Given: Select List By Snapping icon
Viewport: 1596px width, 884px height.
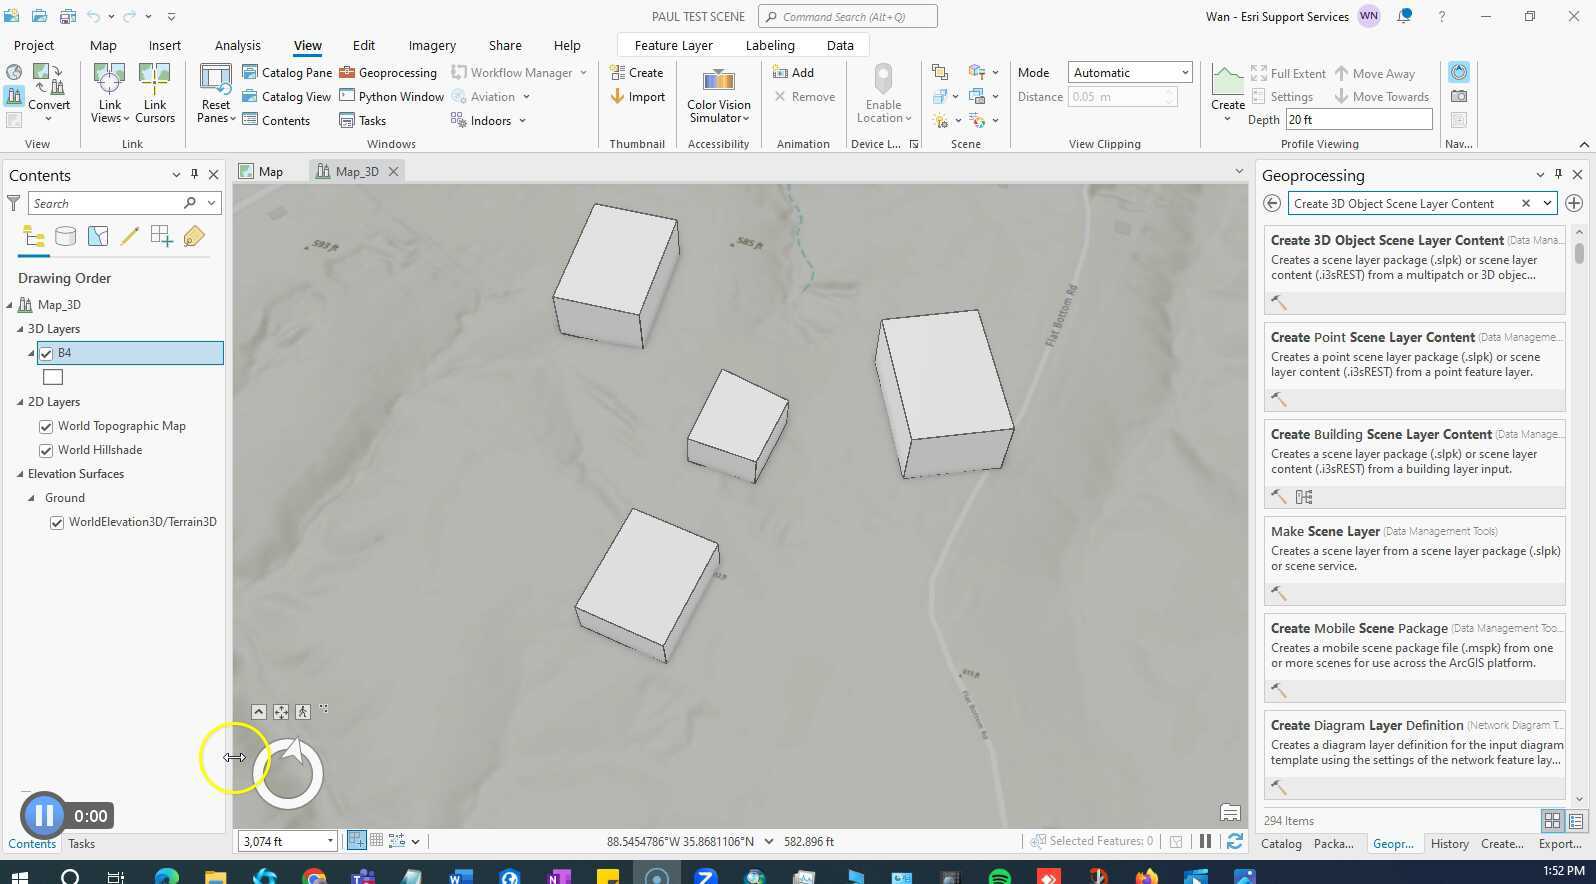Looking at the screenshot, I should [161, 236].
